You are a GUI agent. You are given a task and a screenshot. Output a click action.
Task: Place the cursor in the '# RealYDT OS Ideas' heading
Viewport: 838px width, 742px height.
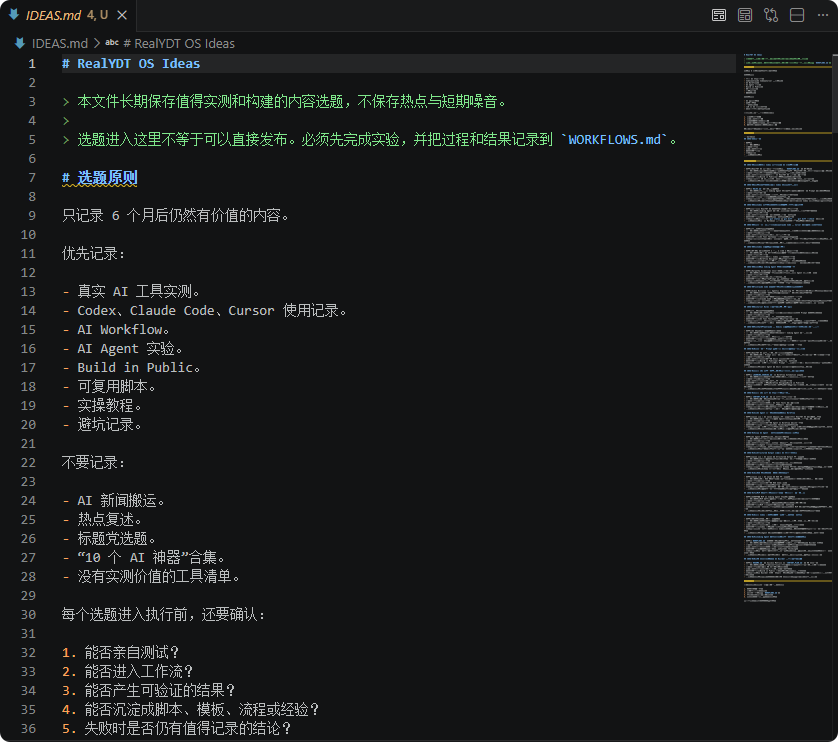(131, 64)
